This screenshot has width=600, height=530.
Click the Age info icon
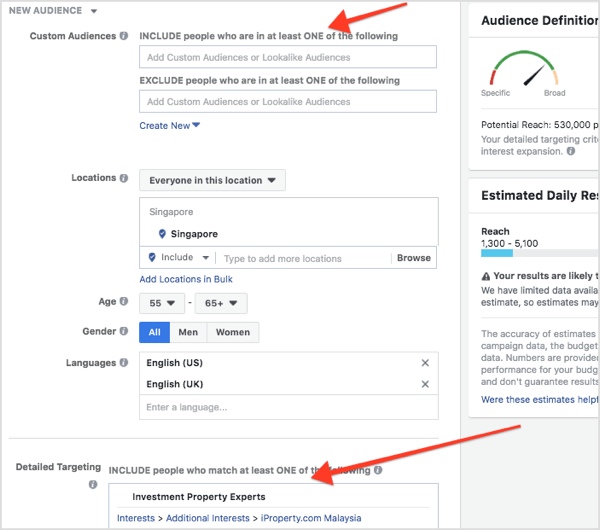pos(124,301)
